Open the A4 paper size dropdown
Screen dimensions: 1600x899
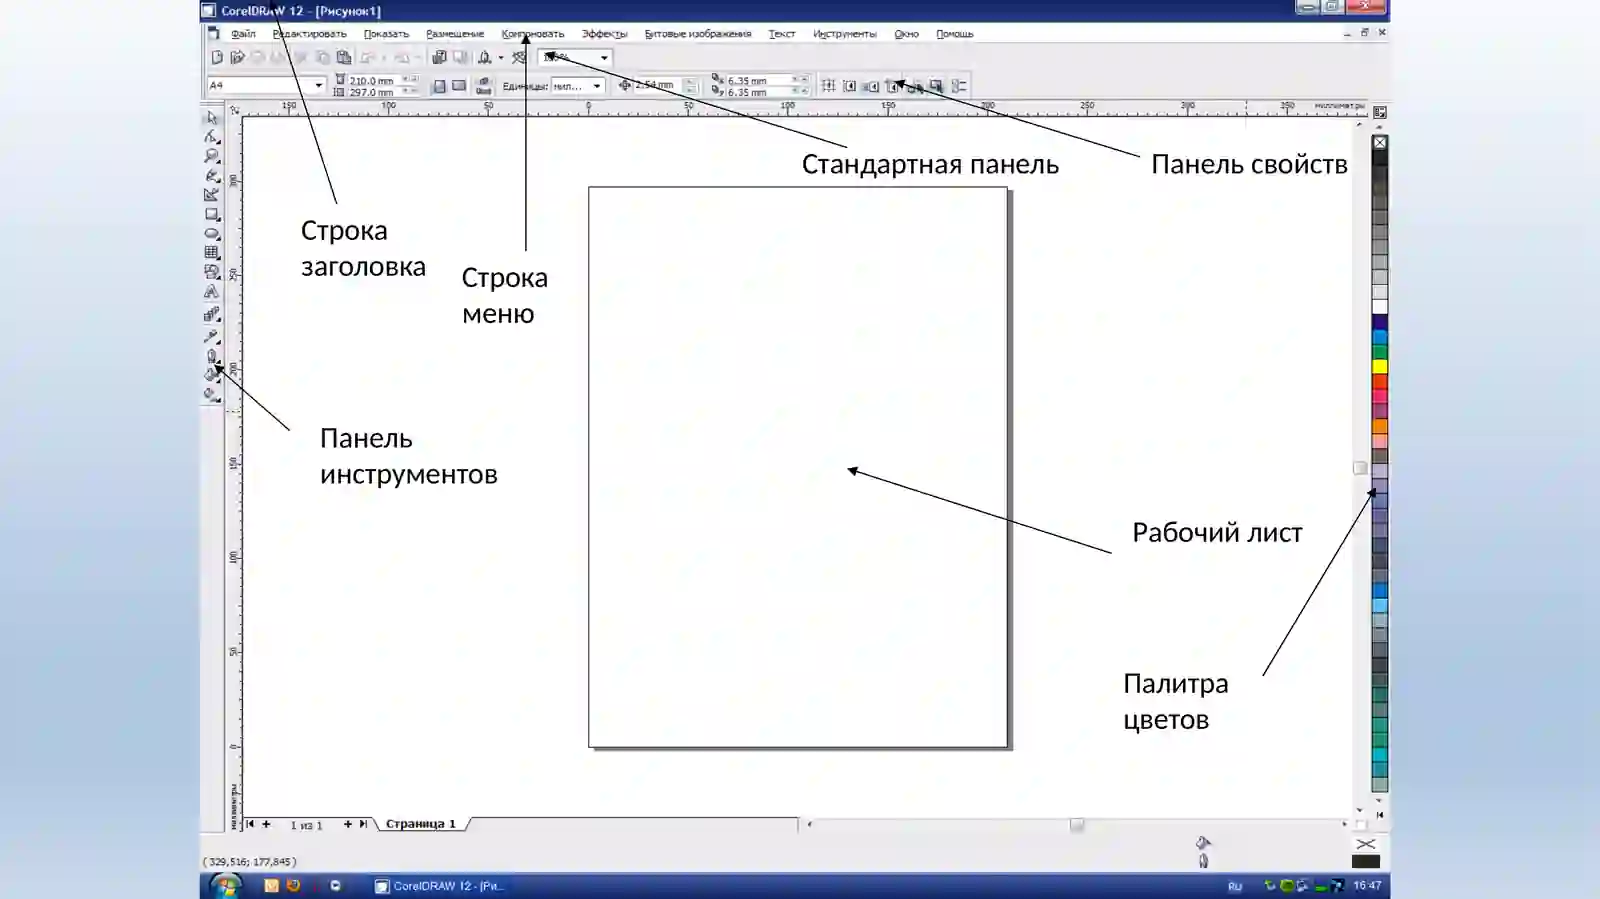click(x=318, y=85)
